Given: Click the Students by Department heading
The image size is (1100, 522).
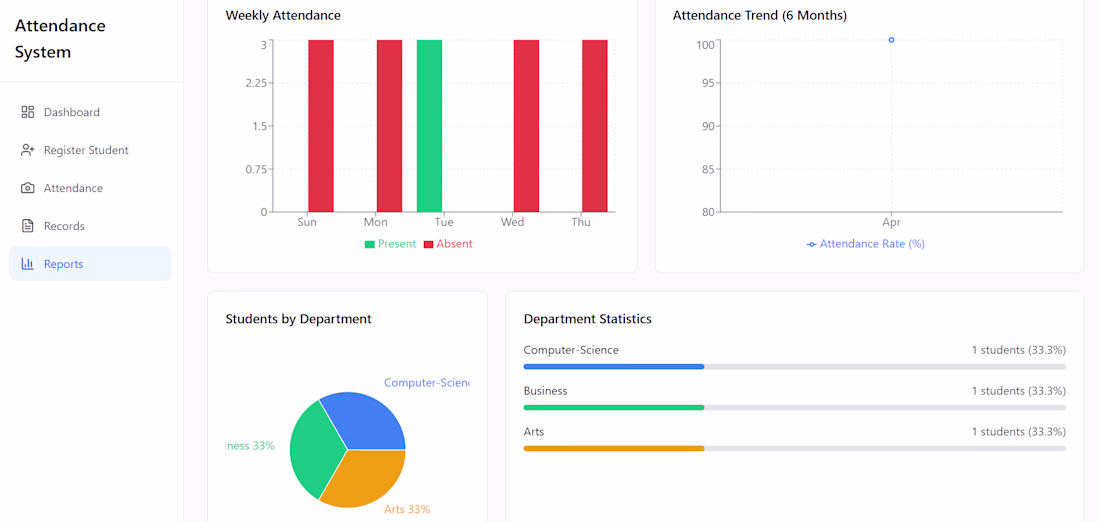Looking at the screenshot, I should (x=298, y=319).
